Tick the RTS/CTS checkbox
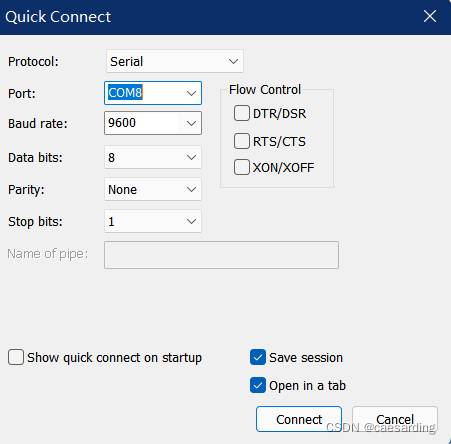451x444 pixels. [x=242, y=141]
